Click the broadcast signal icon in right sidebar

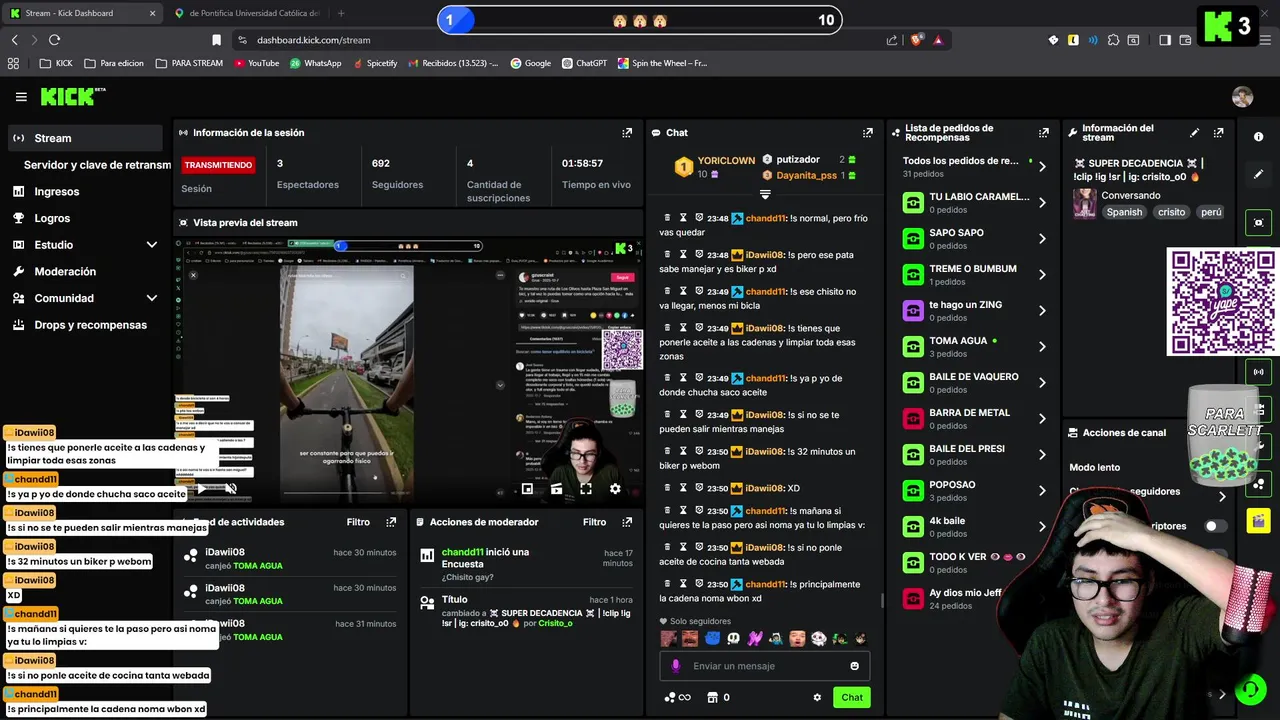[x=1259, y=372]
